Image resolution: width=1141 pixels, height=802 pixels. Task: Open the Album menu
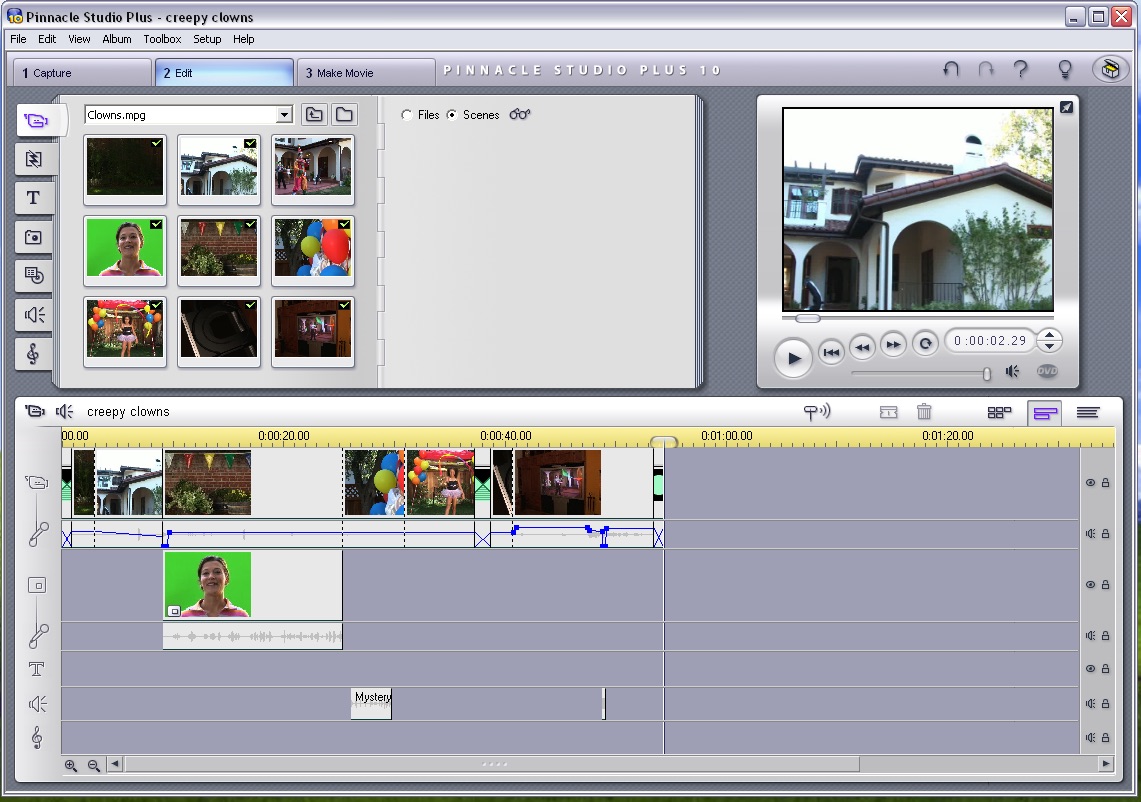(116, 39)
